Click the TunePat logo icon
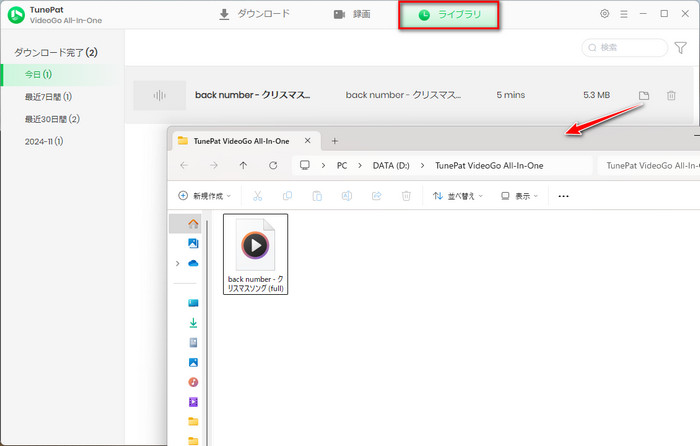Viewport: 700px width, 446px height. 17,15
